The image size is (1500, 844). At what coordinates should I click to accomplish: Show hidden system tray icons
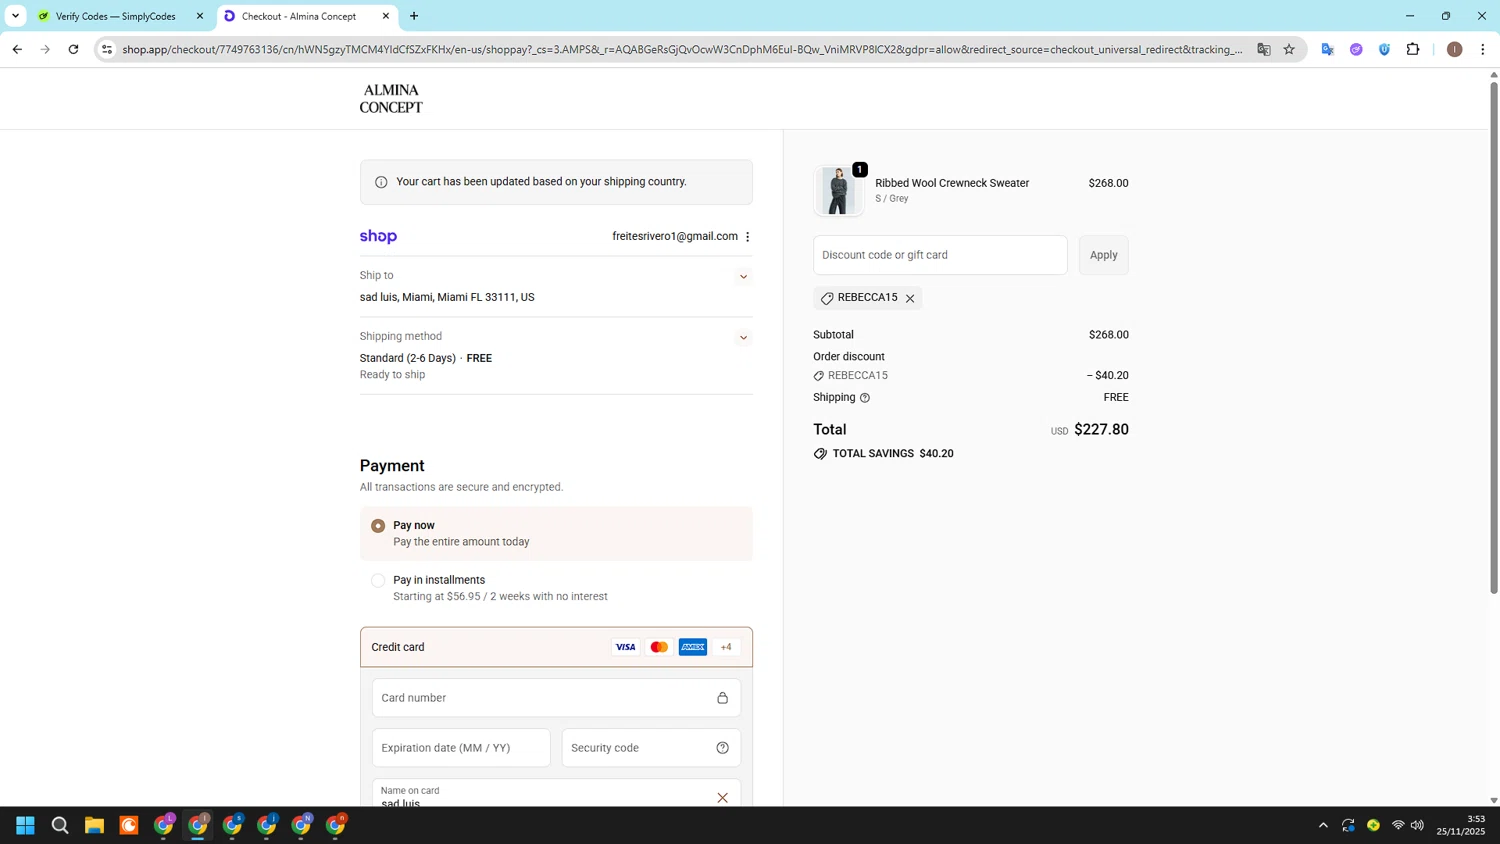click(x=1323, y=825)
